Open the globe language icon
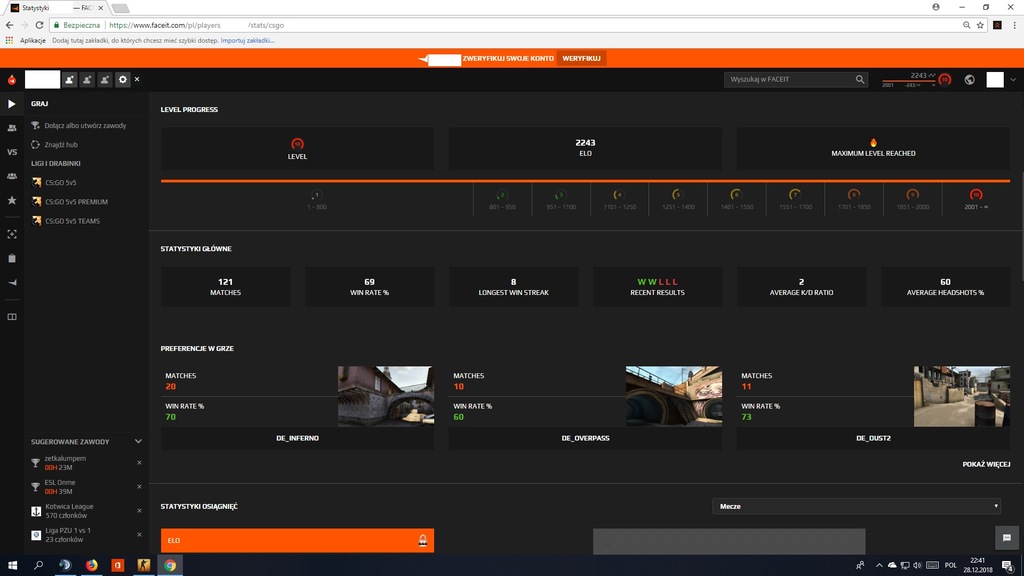This screenshot has height=576, width=1024. pyautogui.click(x=970, y=80)
